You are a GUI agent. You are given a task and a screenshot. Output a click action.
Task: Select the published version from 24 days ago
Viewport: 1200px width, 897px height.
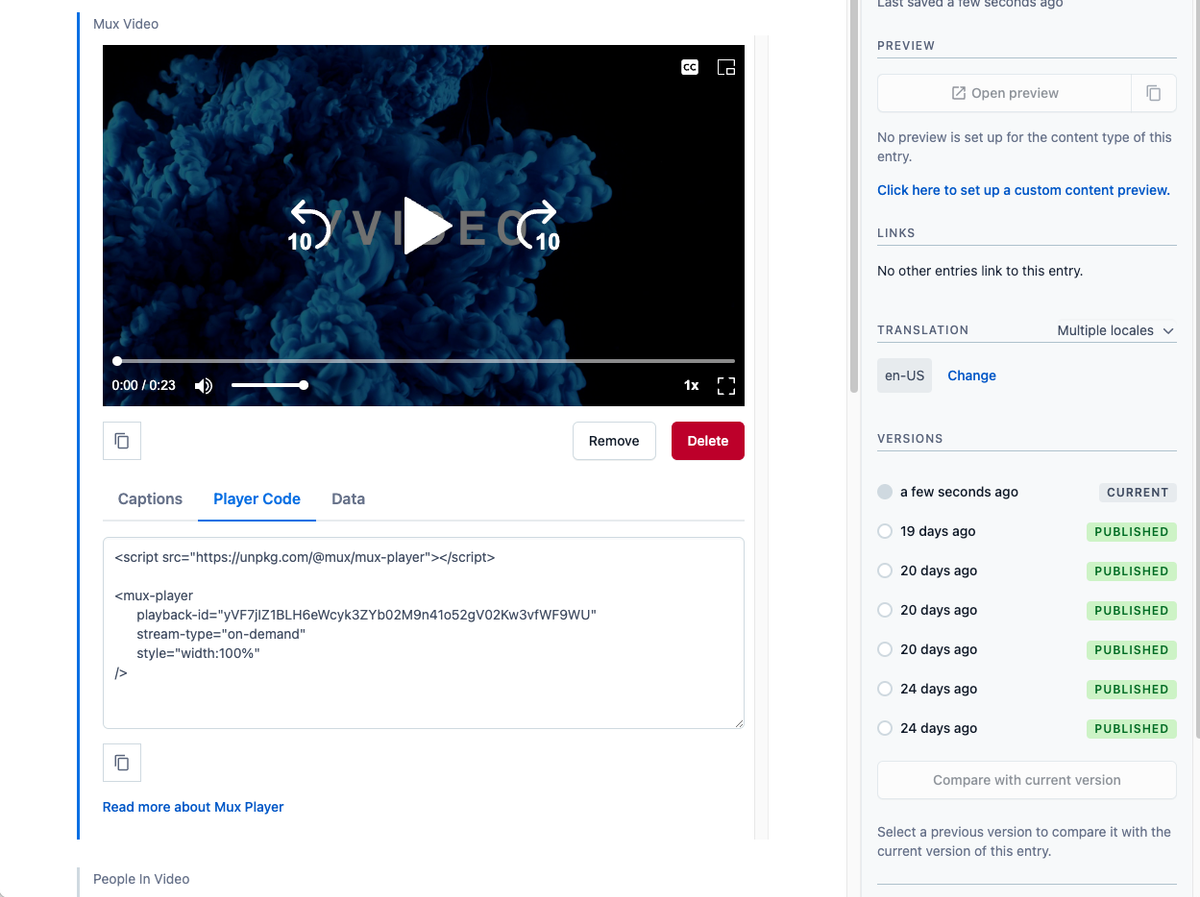click(884, 688)
